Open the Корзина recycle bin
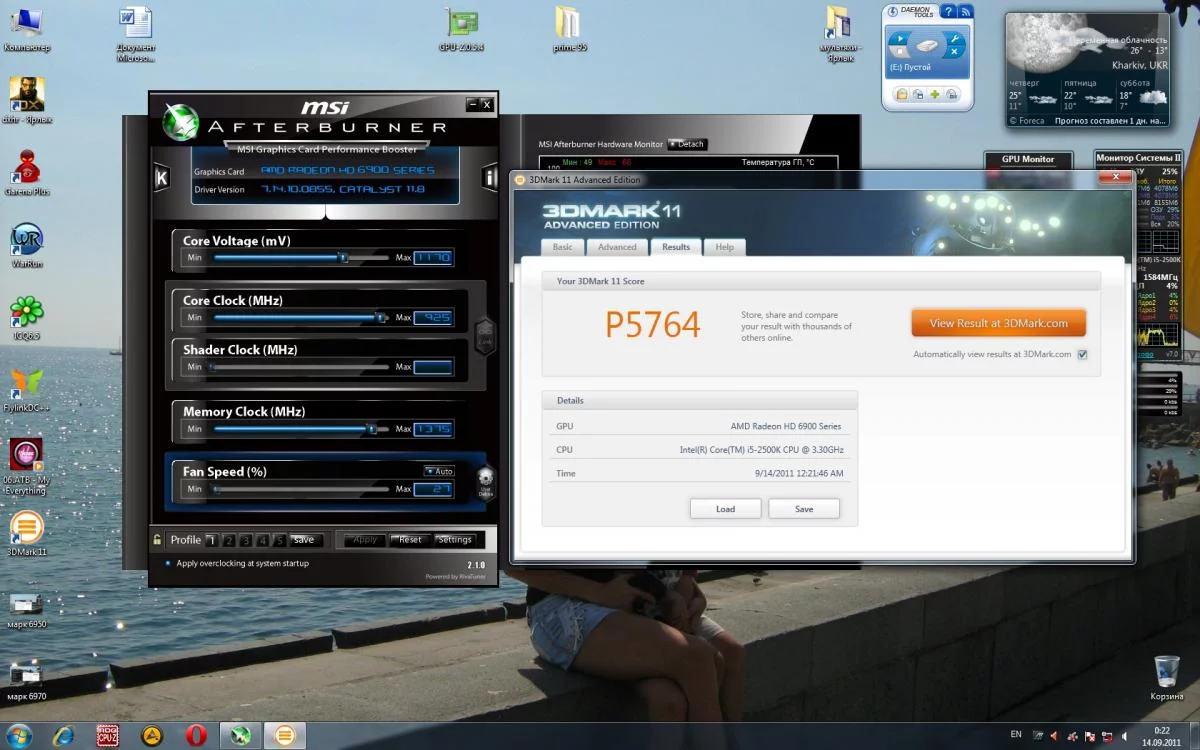Image resolution: width=1200 pixels, height=750 pixels. click(1166, 678)
